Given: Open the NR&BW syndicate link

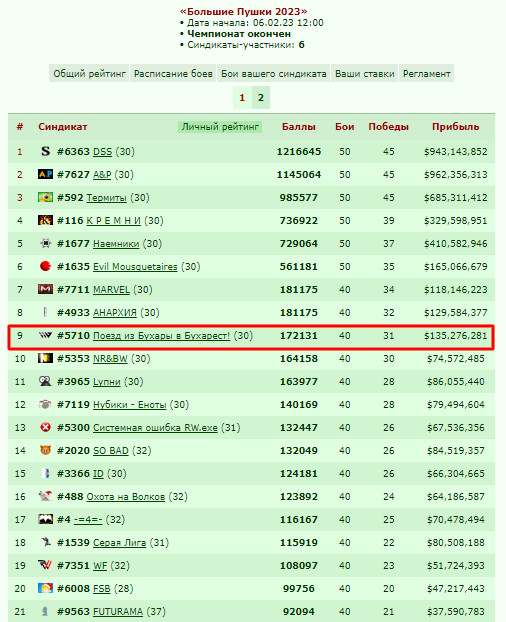Looking at the screenshot, I should click(110, 359).
